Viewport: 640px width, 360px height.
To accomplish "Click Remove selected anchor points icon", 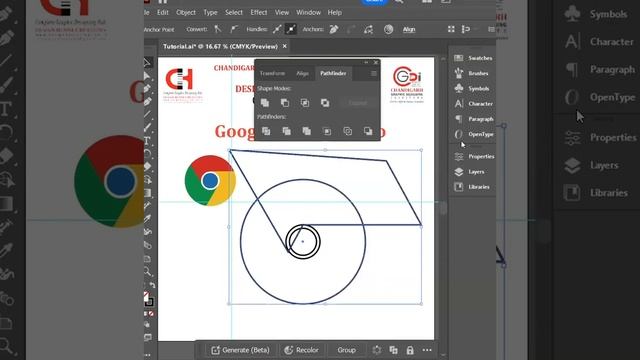I will 334,29.
